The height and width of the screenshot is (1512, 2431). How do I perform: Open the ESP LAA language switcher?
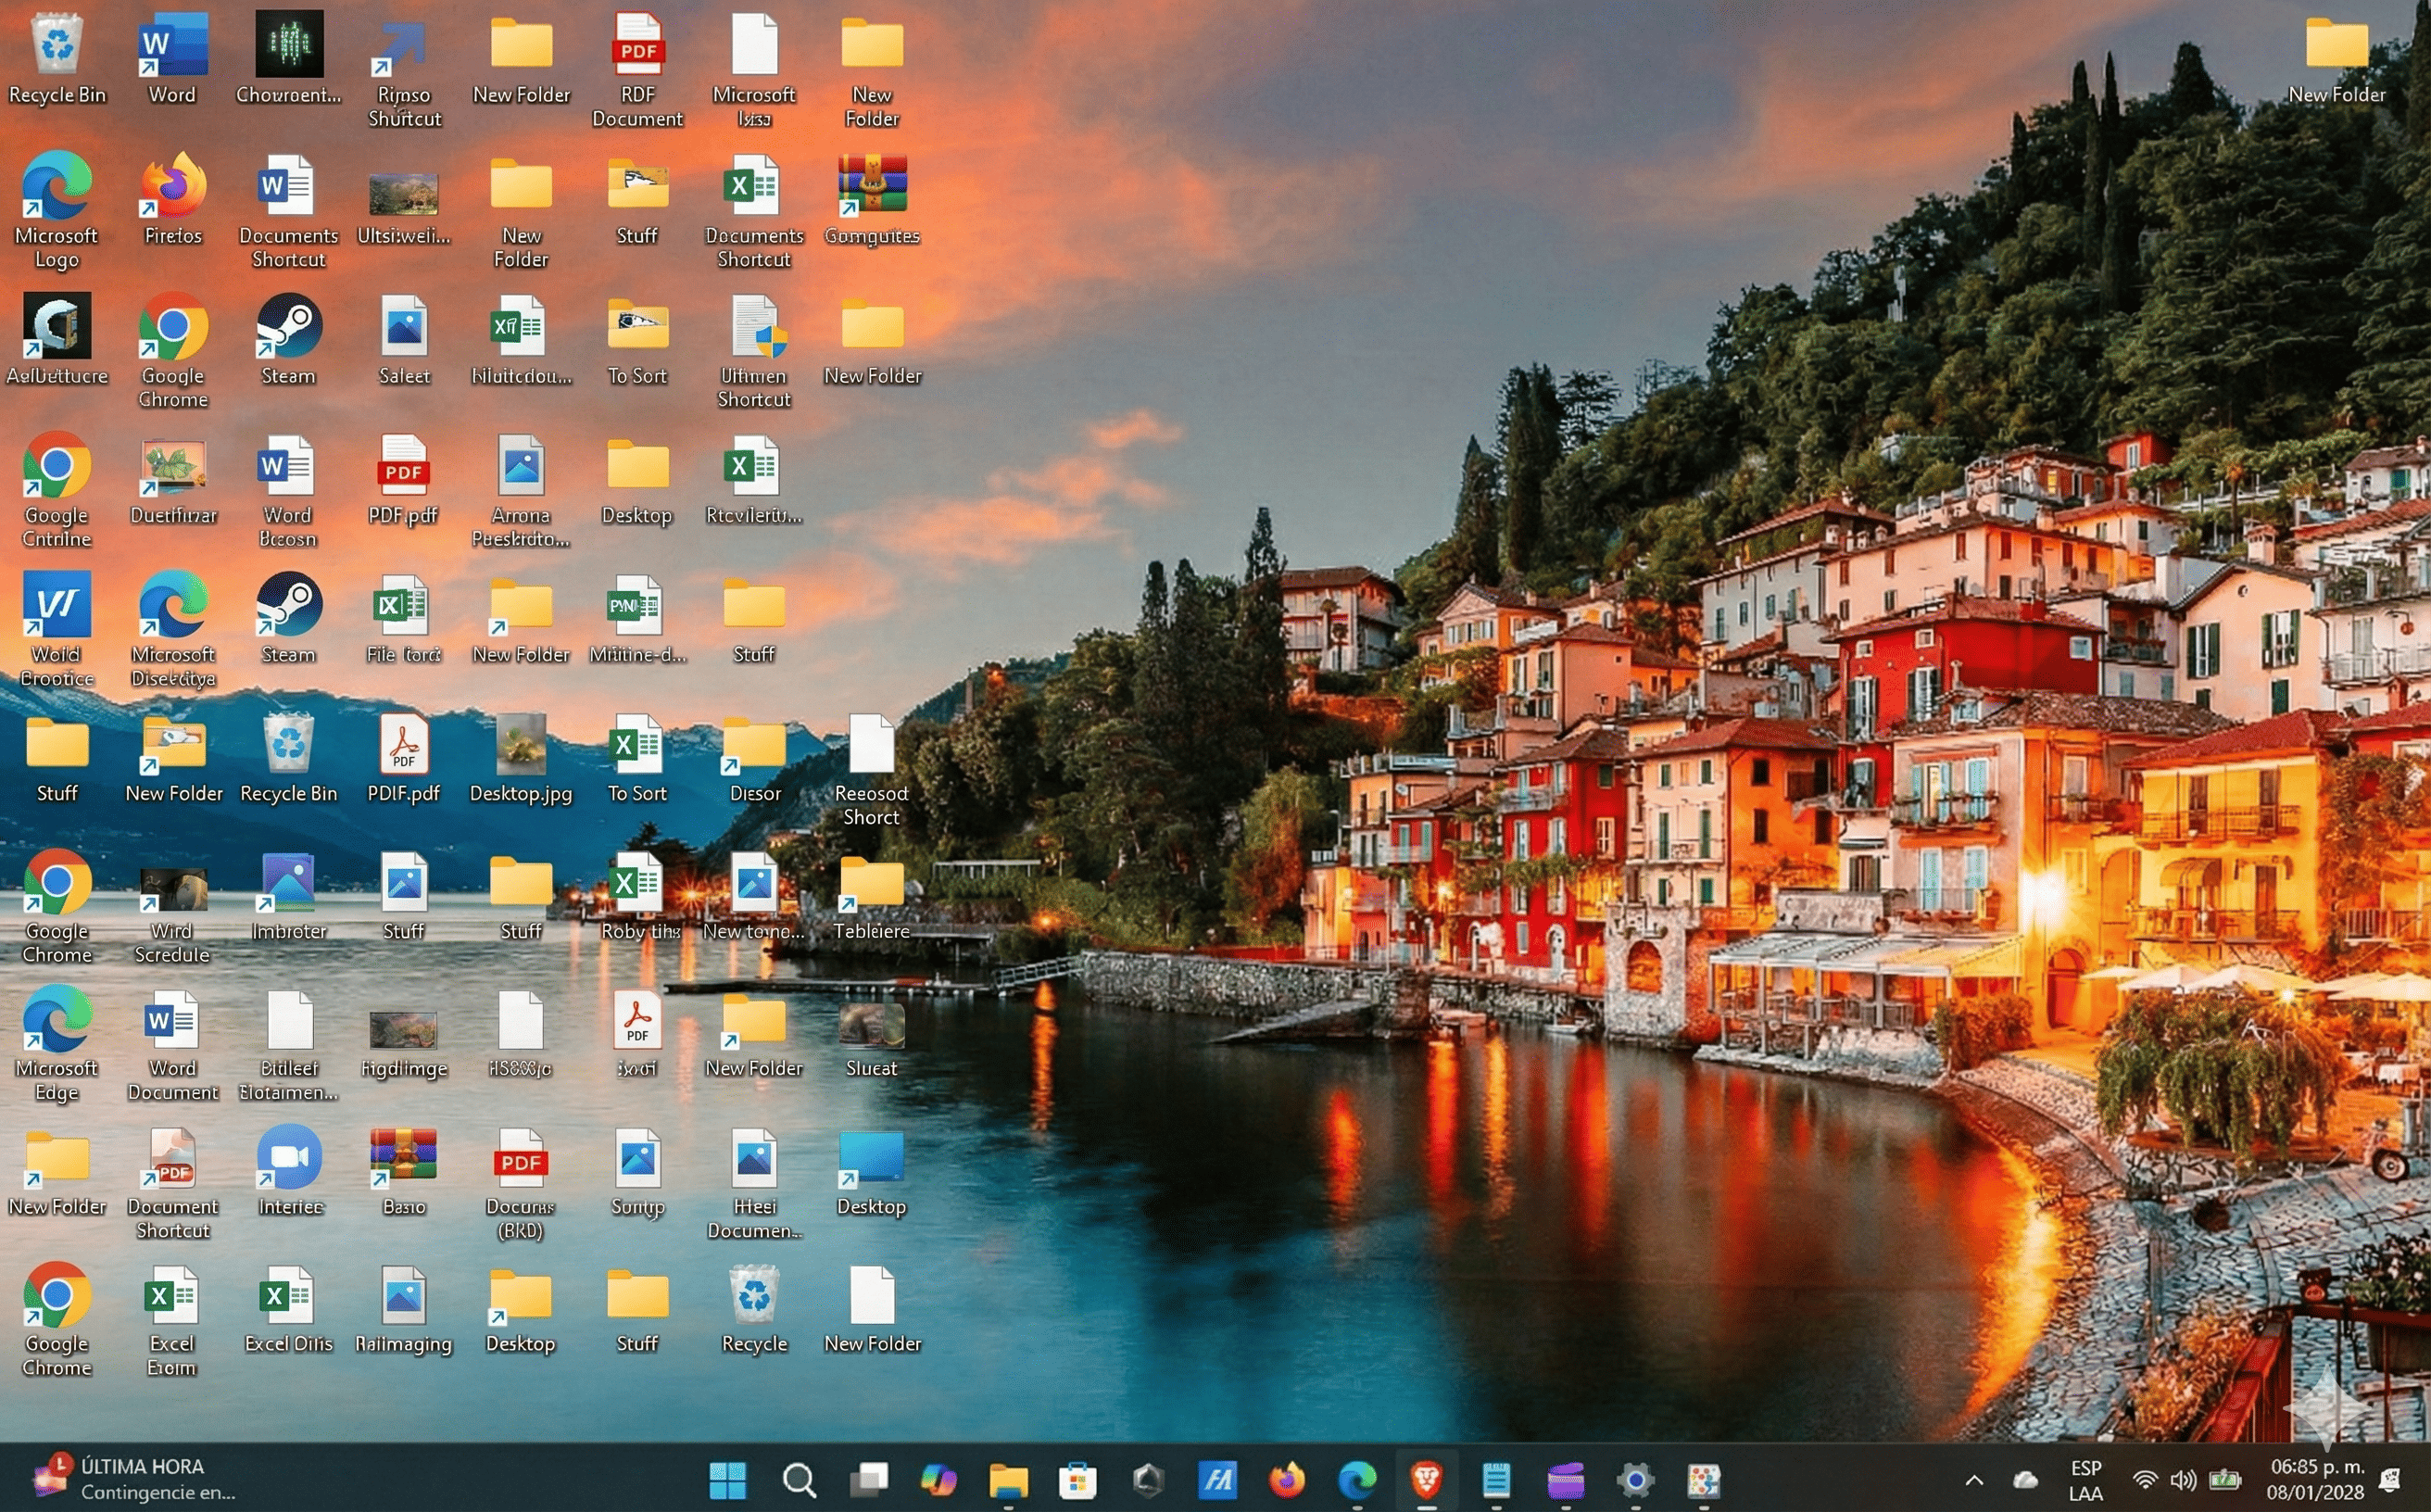2085,1480
